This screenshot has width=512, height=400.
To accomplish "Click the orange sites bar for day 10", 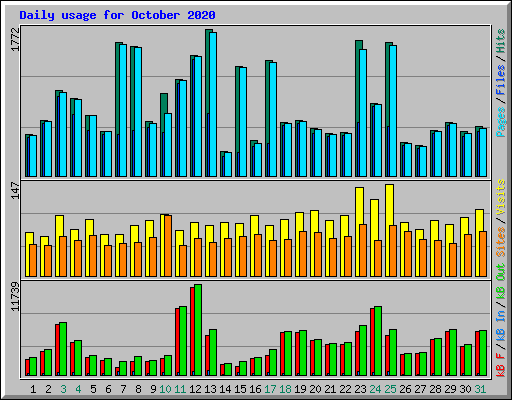I will click(168, 246).
